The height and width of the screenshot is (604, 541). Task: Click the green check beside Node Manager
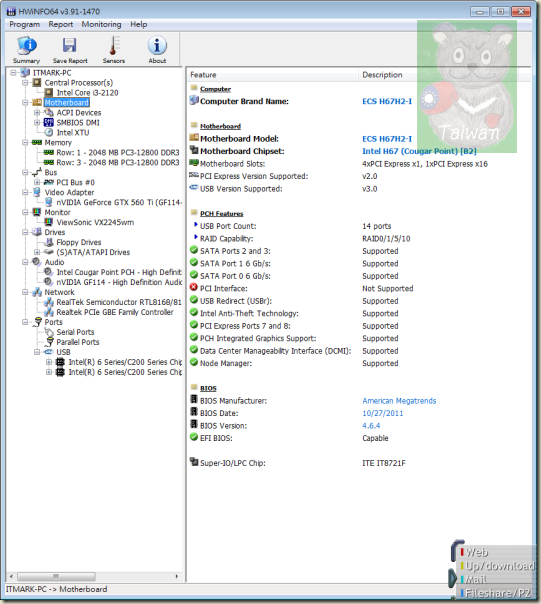(194, 362)
